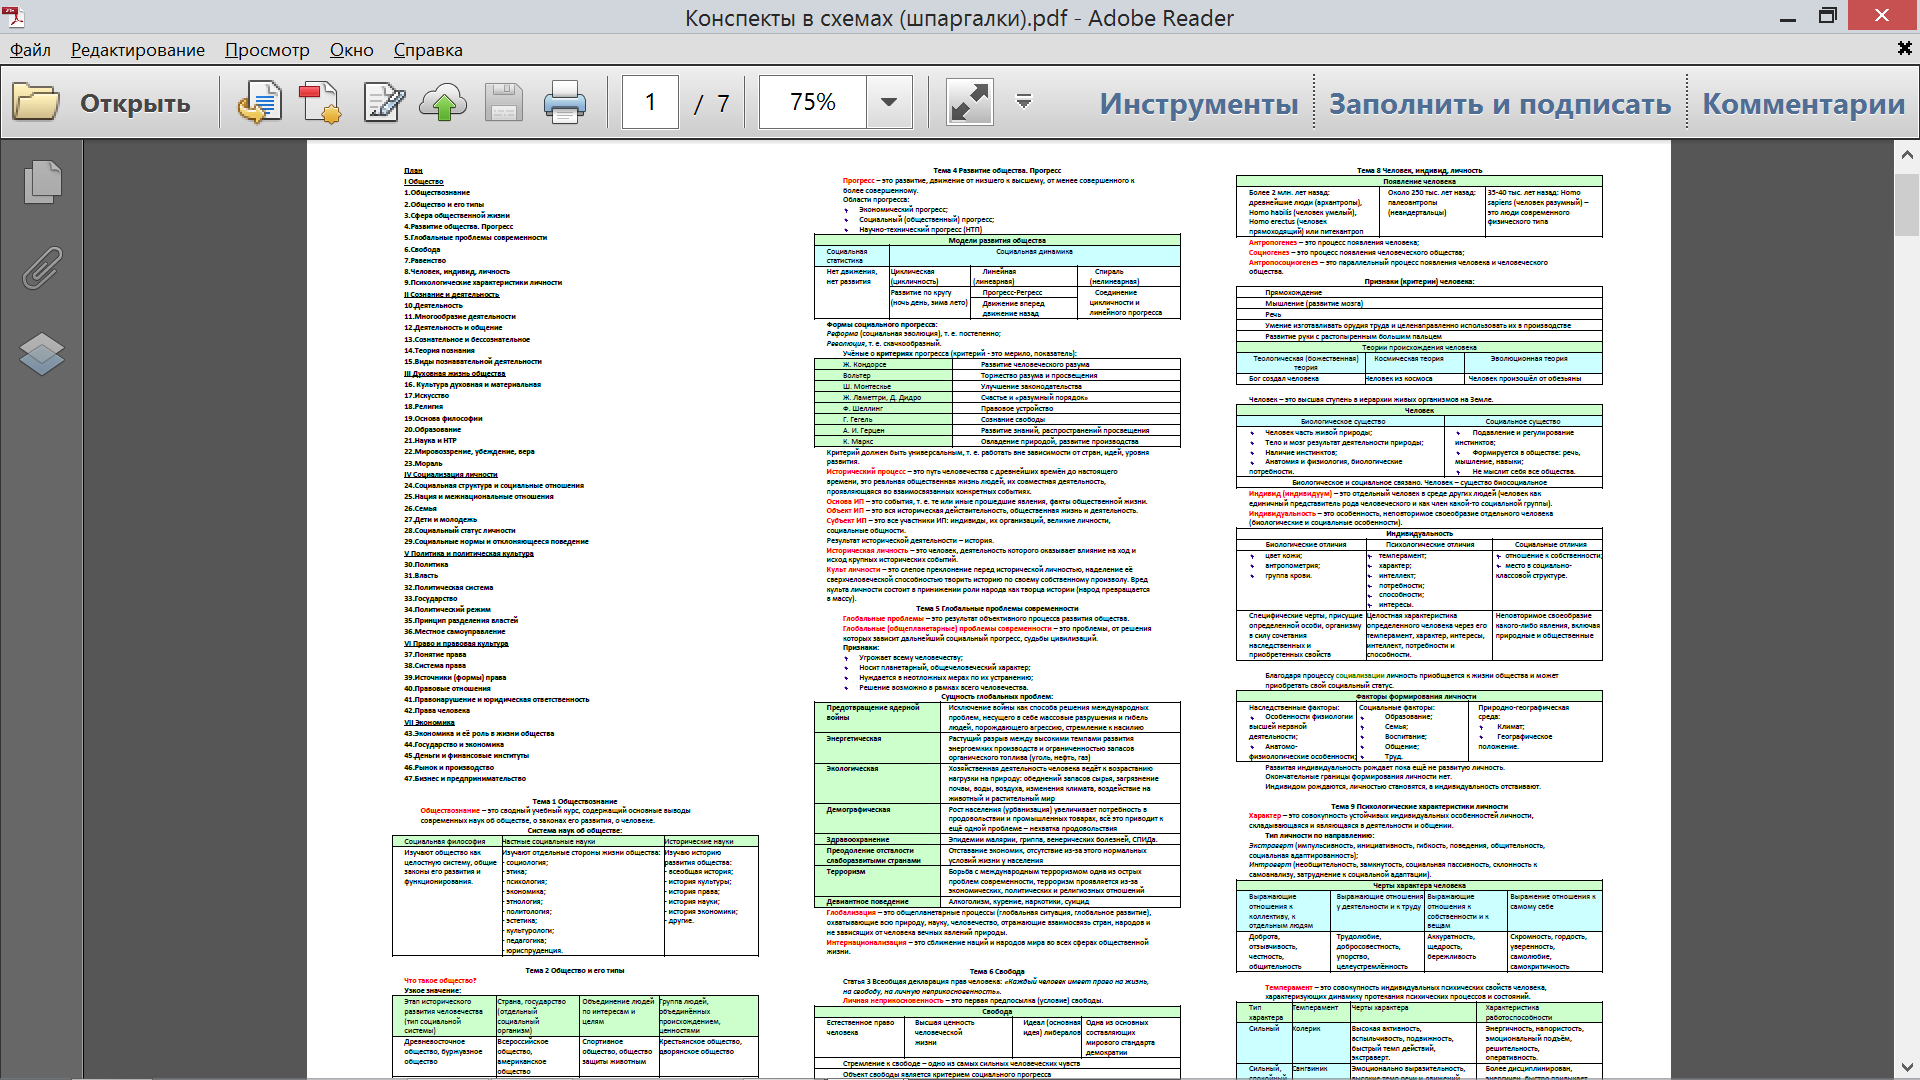The width and height of the screenshot is (1920, 1080).
Task: Click the 'Тема 9 Психологические характеристики личности' heading
Action: [x=1419, y=807]
